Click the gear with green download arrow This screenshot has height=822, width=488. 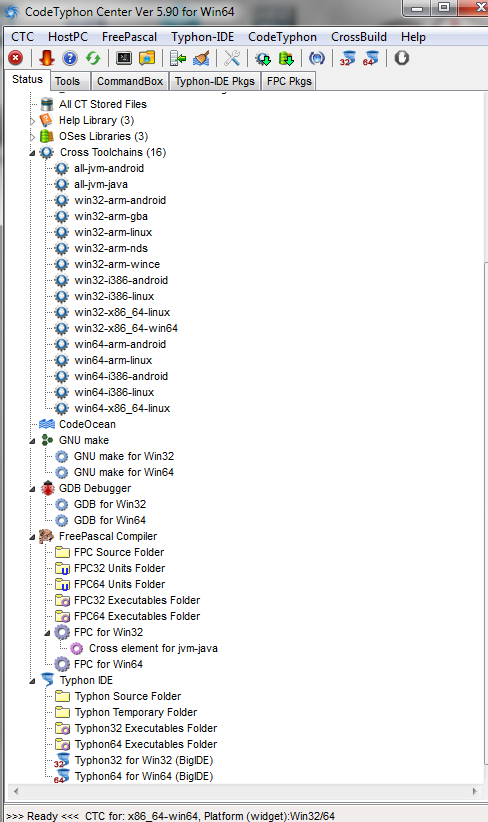coord(263,58)
